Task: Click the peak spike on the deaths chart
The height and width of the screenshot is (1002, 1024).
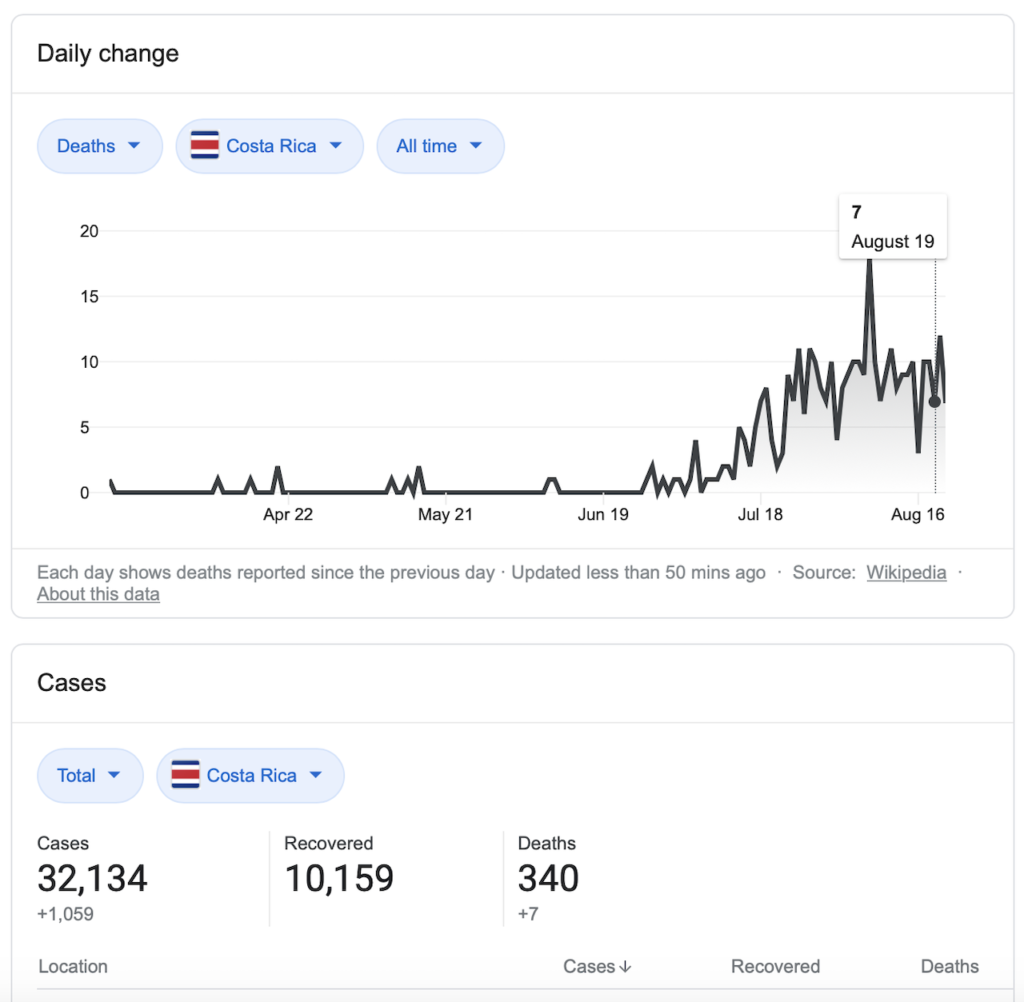Action: click(869, 262)
